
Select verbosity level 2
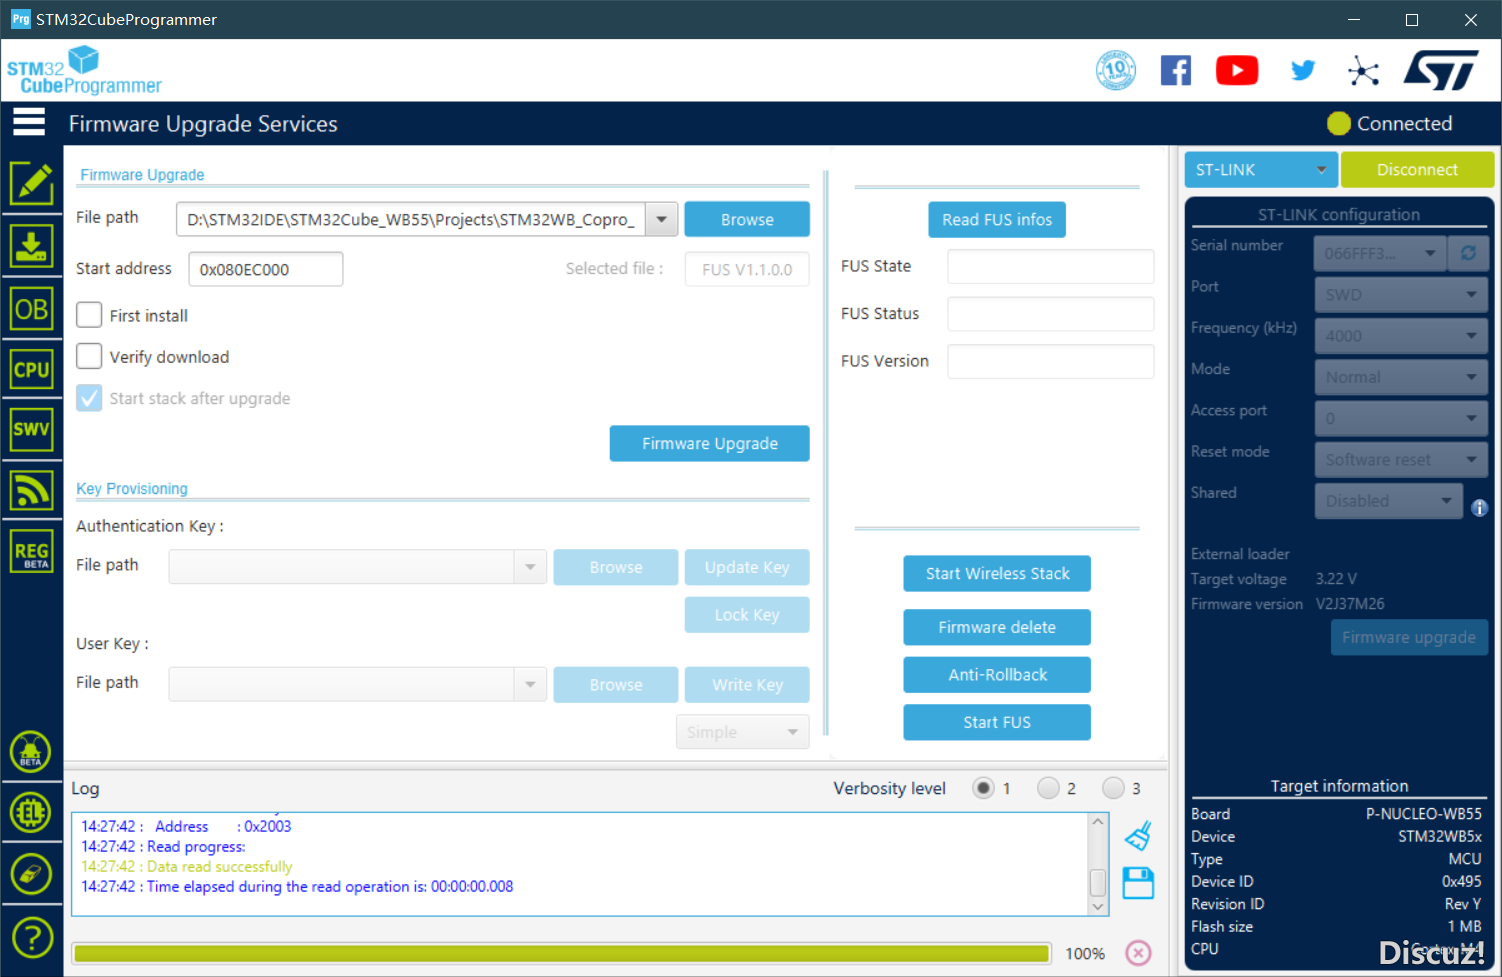tap(1048, 788)
